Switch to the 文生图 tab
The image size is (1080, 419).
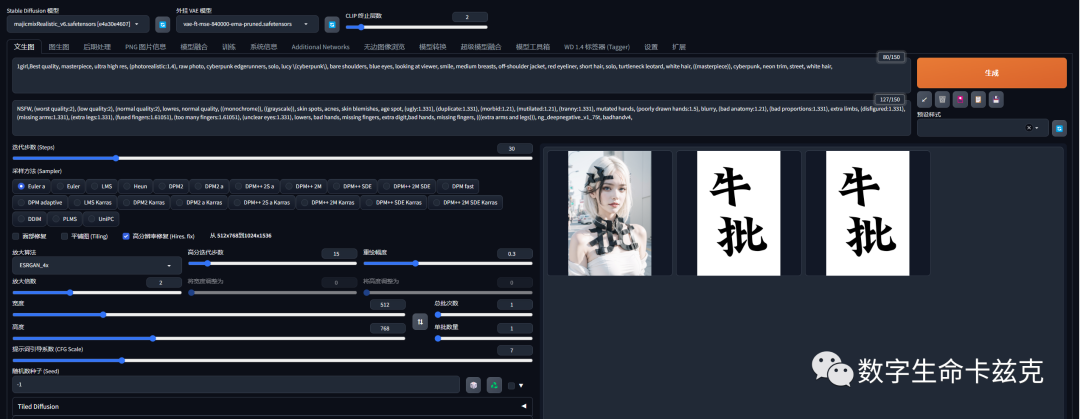pyautogui.click(x=24, y=47)
